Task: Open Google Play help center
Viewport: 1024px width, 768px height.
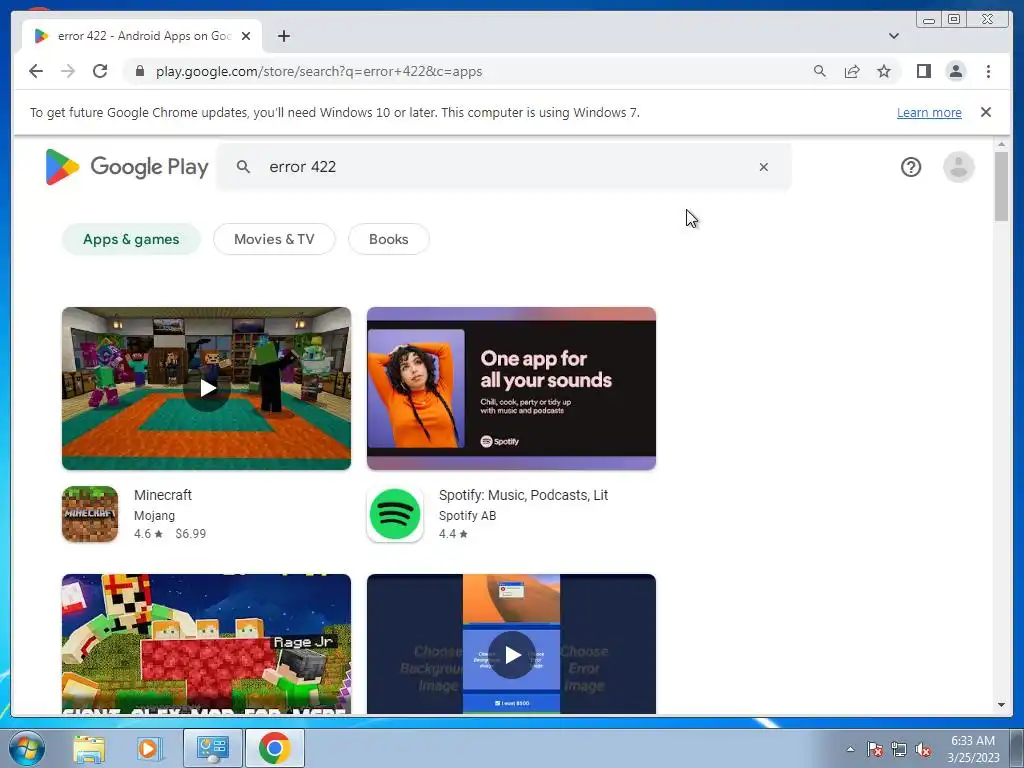Action: (910, 167)
